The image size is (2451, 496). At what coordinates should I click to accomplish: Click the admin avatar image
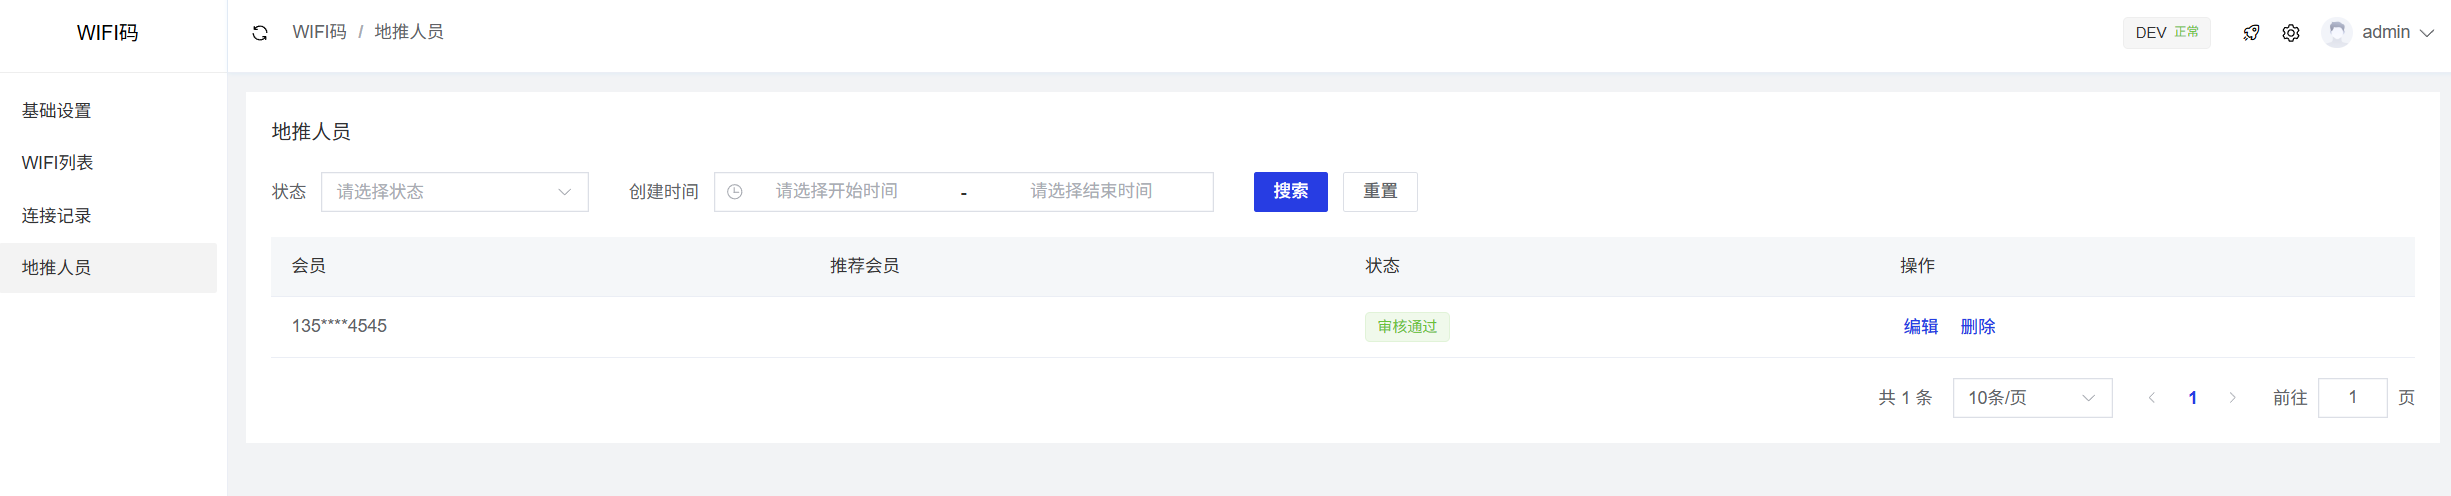point(2337,33)
